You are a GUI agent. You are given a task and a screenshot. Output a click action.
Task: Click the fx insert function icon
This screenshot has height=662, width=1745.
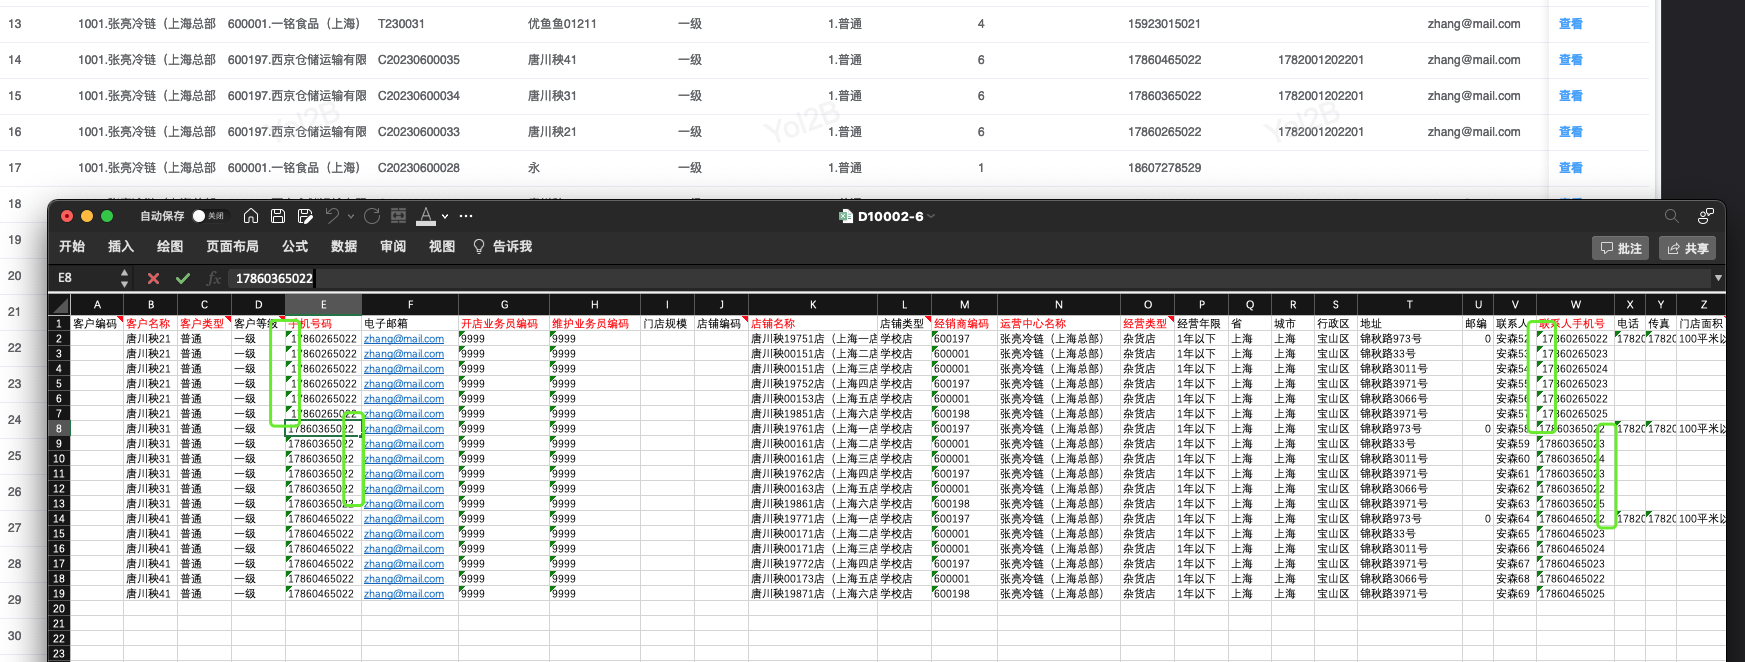coord(213,278)
